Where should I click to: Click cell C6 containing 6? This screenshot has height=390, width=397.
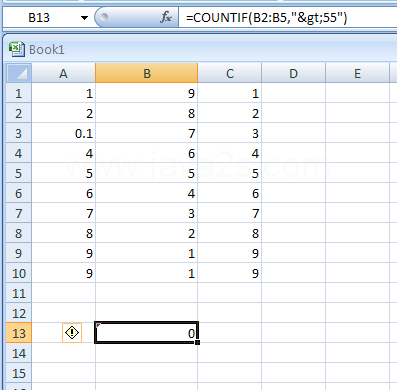(x=230, y=193)
